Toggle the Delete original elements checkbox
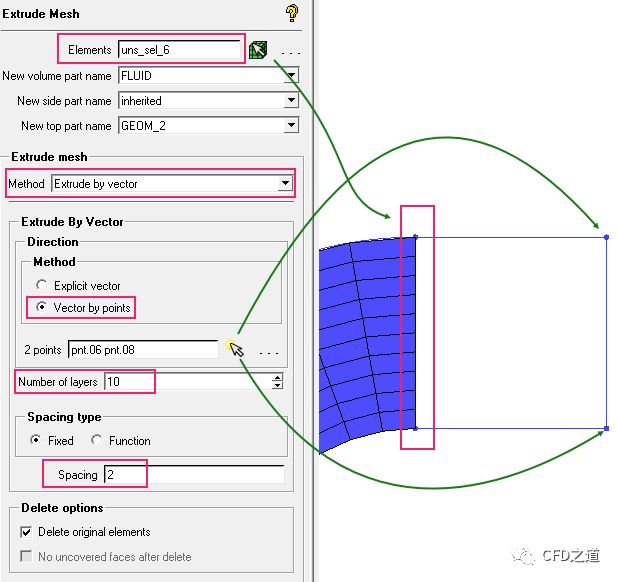Image resolution: width=619 pixels, height=582 pixels. (27, 532)
